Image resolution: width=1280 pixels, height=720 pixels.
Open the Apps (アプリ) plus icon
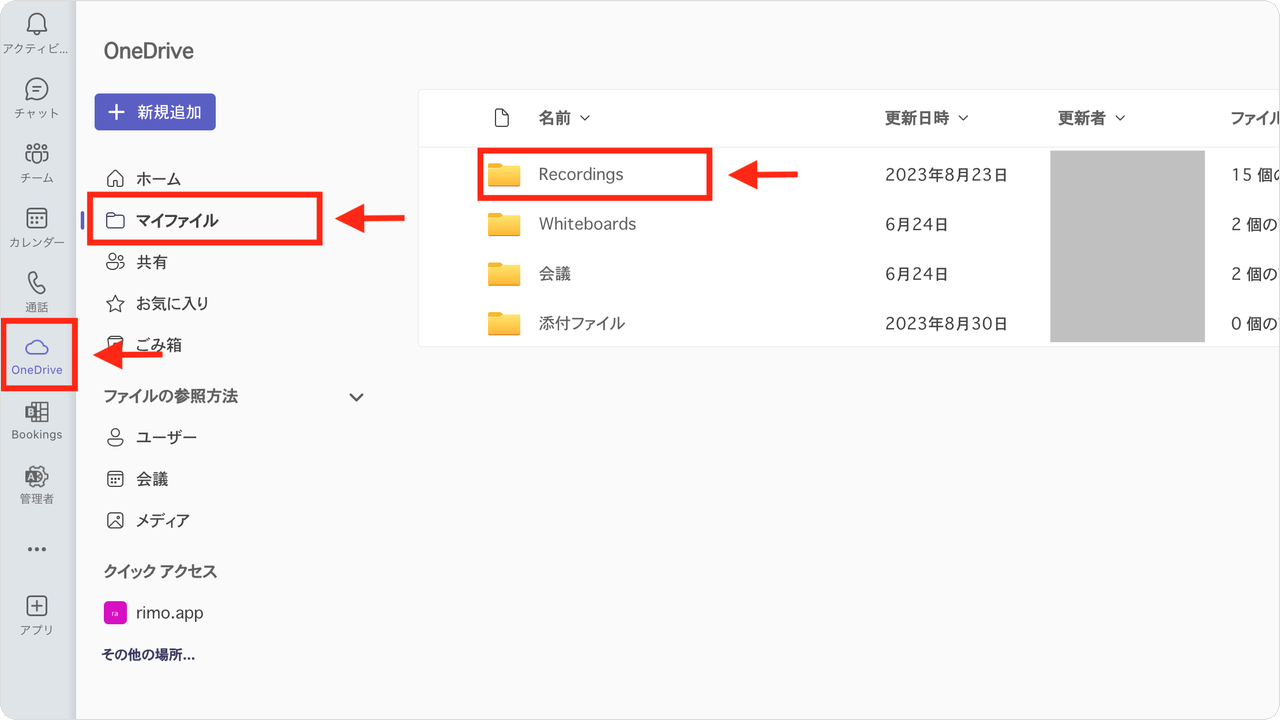(37, 606)
